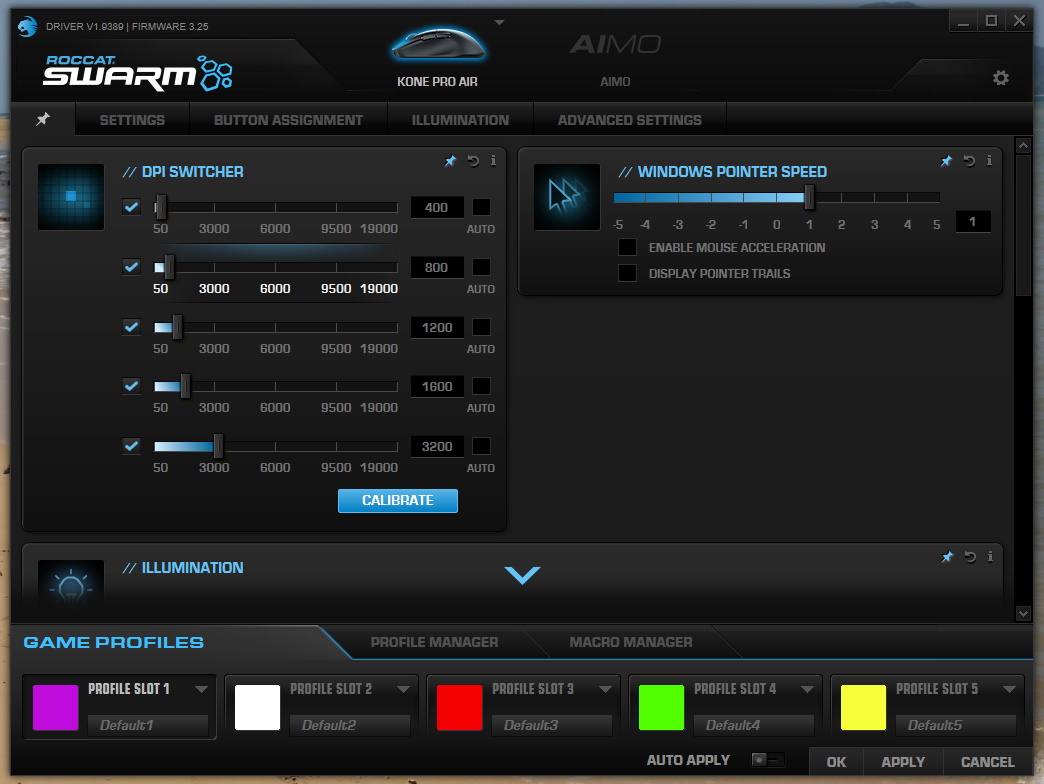Click the Apply button
The height and width of the screenshot is (784, 1044).
pos(903,762)
